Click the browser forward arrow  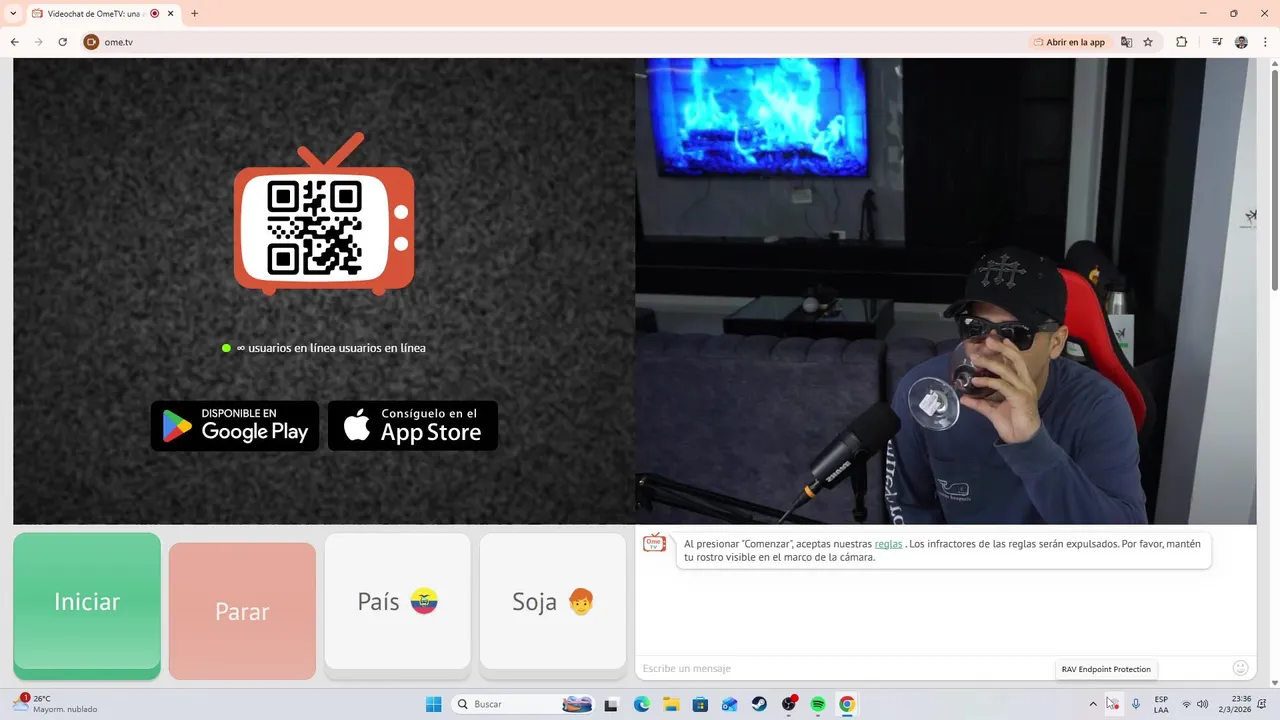click(x=38, y=42)
